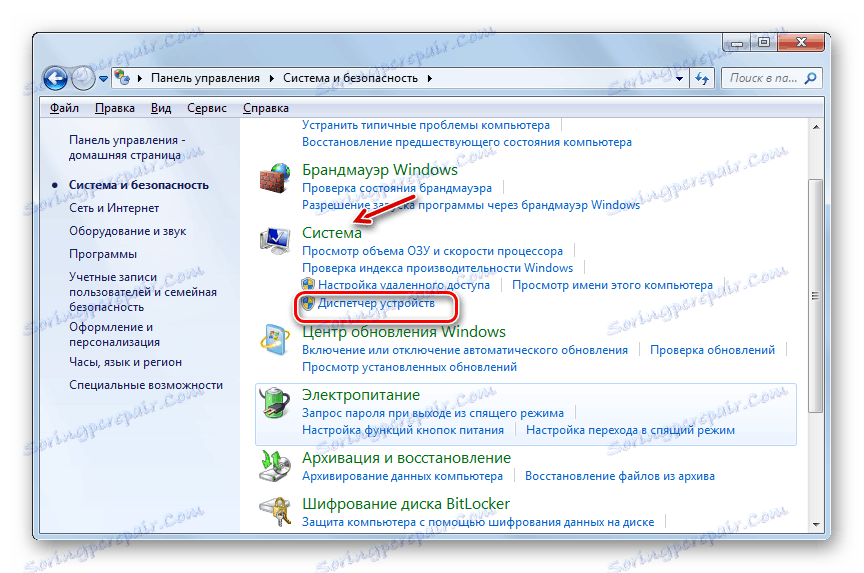Click Просмотр объема ОЗУ и скорости процессора
This screenshot has height=573, width=864.
(x=433, y=251)
